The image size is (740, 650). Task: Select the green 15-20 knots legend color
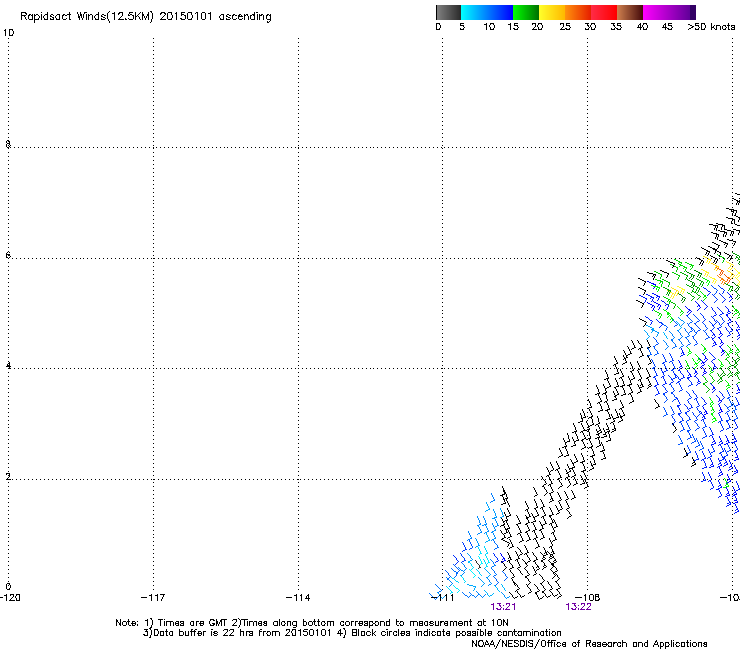coord(526,12)
